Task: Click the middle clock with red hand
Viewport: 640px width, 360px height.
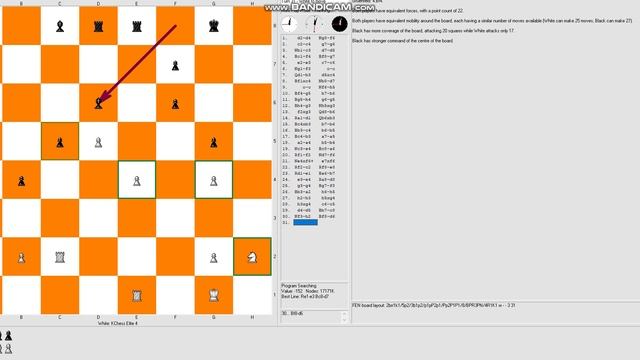Action: coord(313,24)
